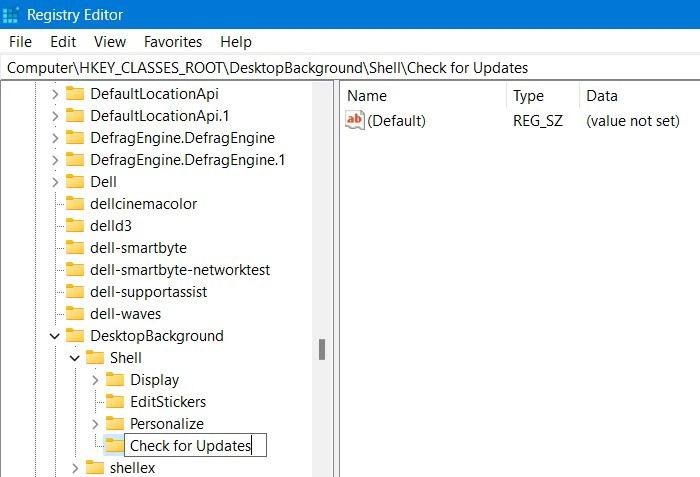The image size is (700, 477).
Task: Click the dell-smartbyte-networktest folder icon
Action: pos(75,269)
